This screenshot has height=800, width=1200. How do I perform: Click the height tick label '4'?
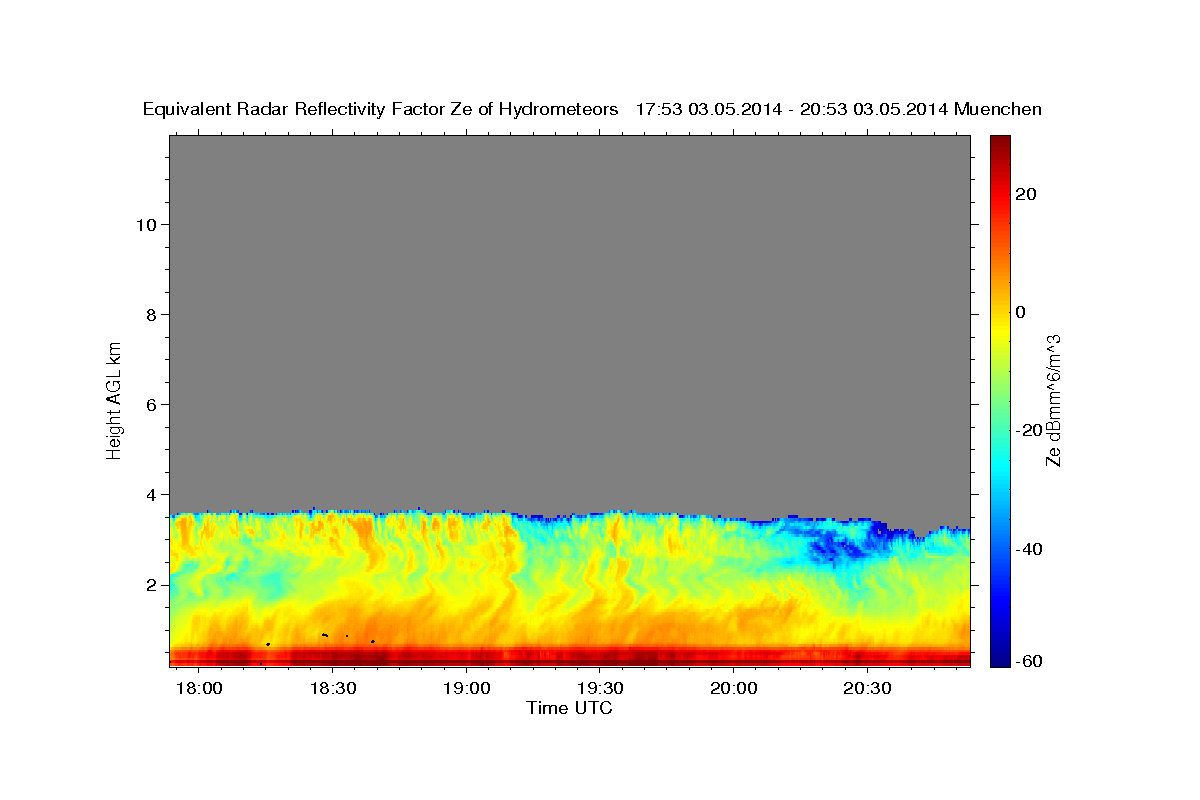[x=150, y=494]
